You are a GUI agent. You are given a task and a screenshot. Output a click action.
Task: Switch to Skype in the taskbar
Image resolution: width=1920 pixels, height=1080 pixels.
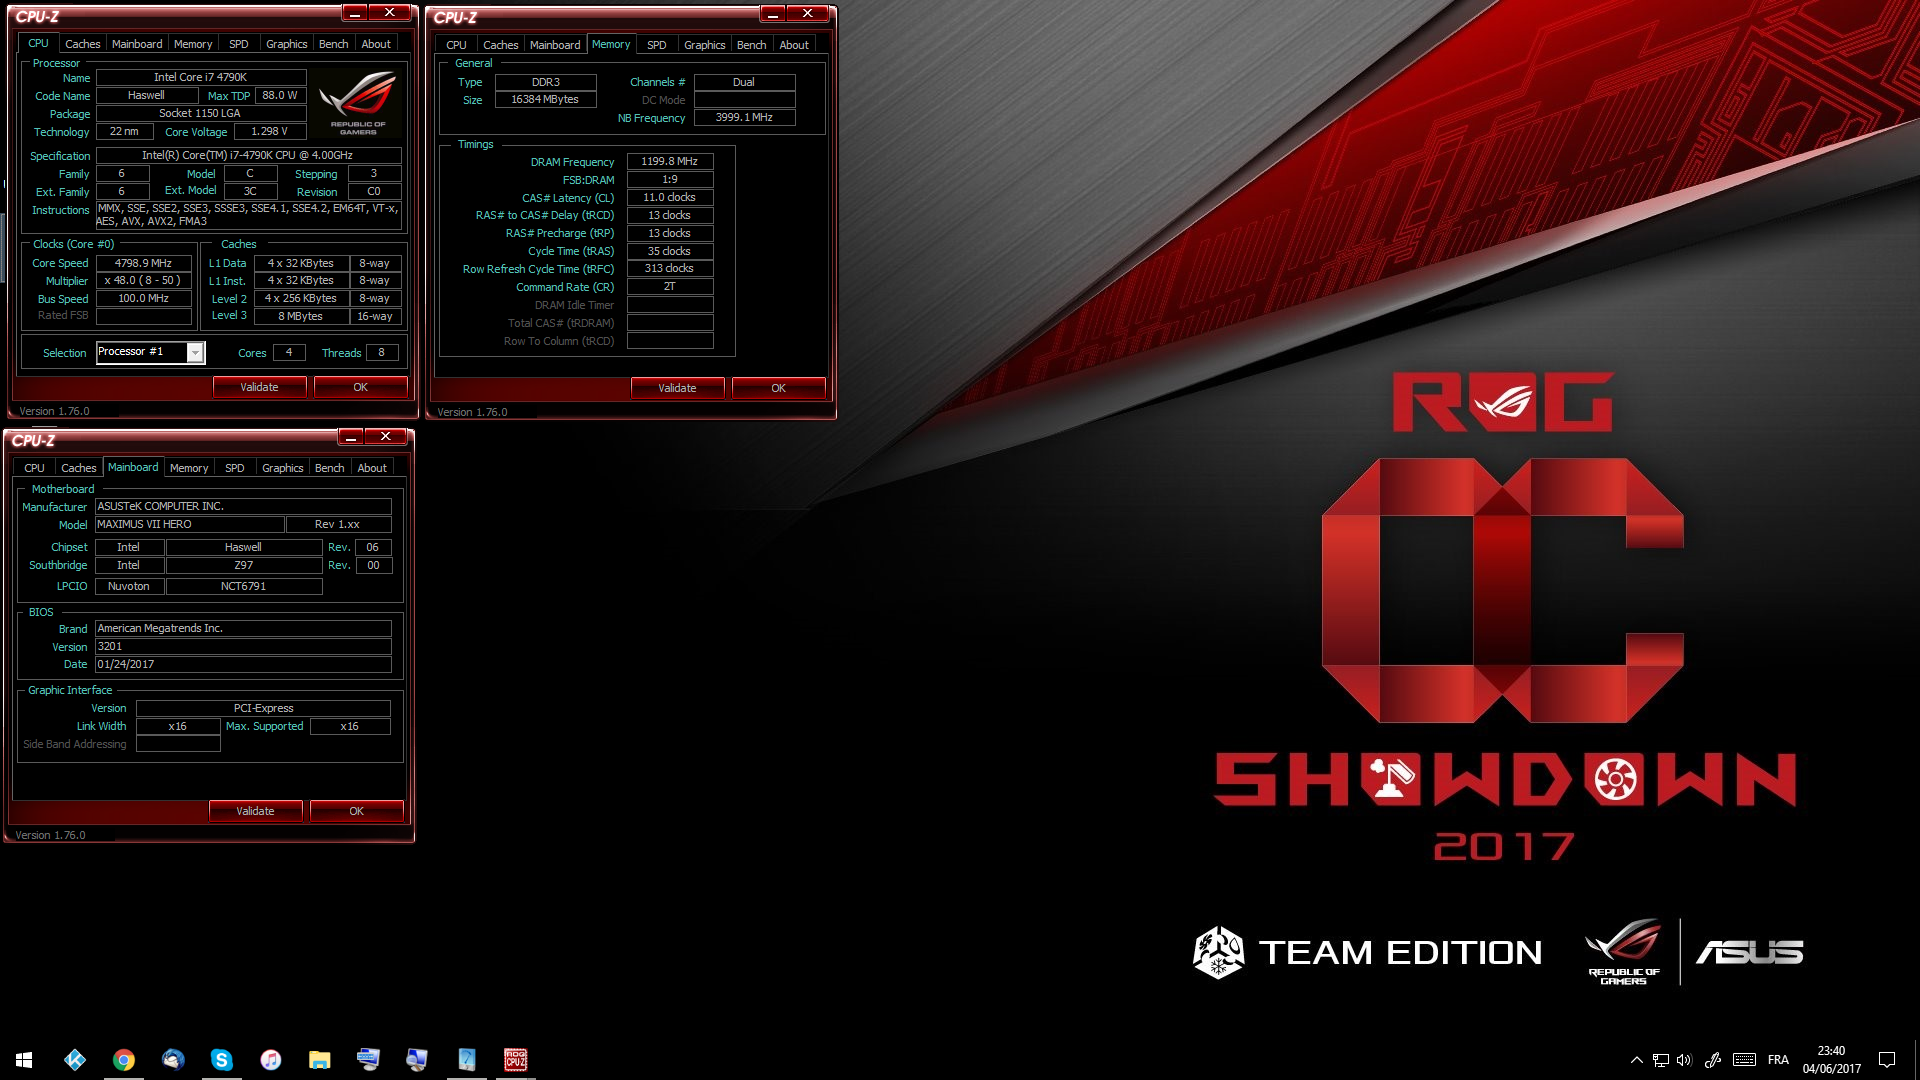[222, 1059]
